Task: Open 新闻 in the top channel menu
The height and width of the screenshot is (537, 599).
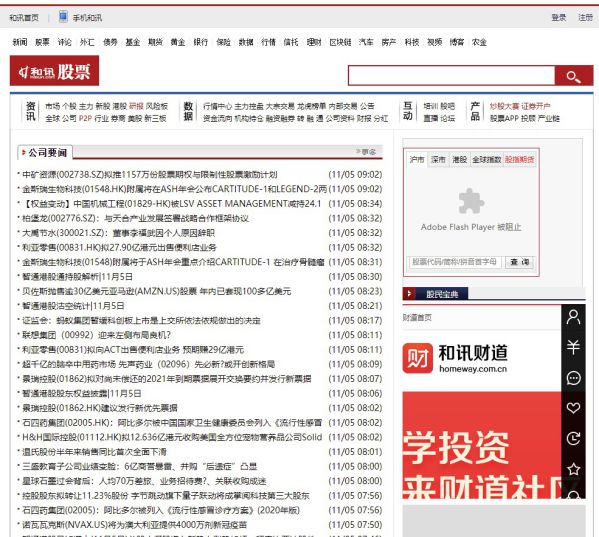Action: (20, 42)
